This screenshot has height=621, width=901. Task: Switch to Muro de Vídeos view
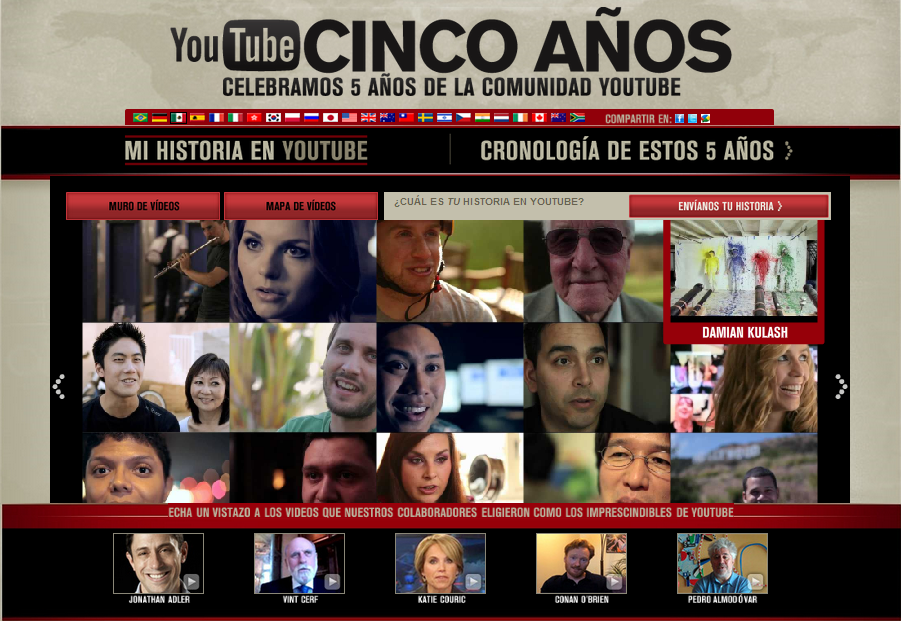coord(143,206)
